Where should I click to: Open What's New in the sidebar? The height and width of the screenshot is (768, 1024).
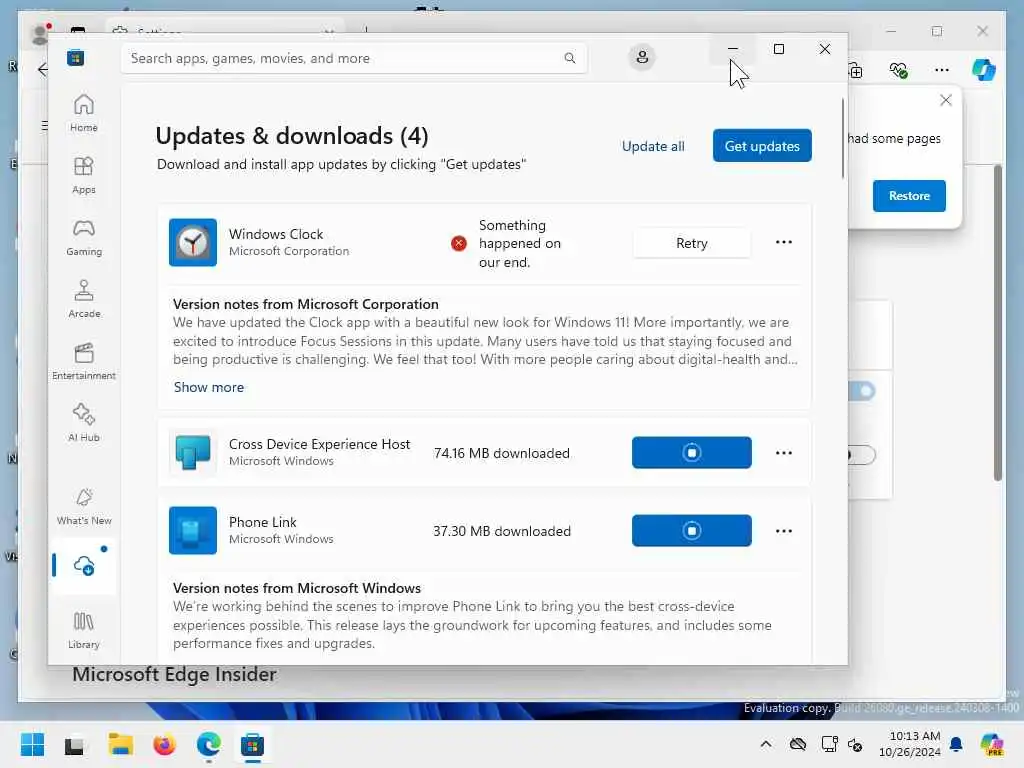[x=84, y=506]
